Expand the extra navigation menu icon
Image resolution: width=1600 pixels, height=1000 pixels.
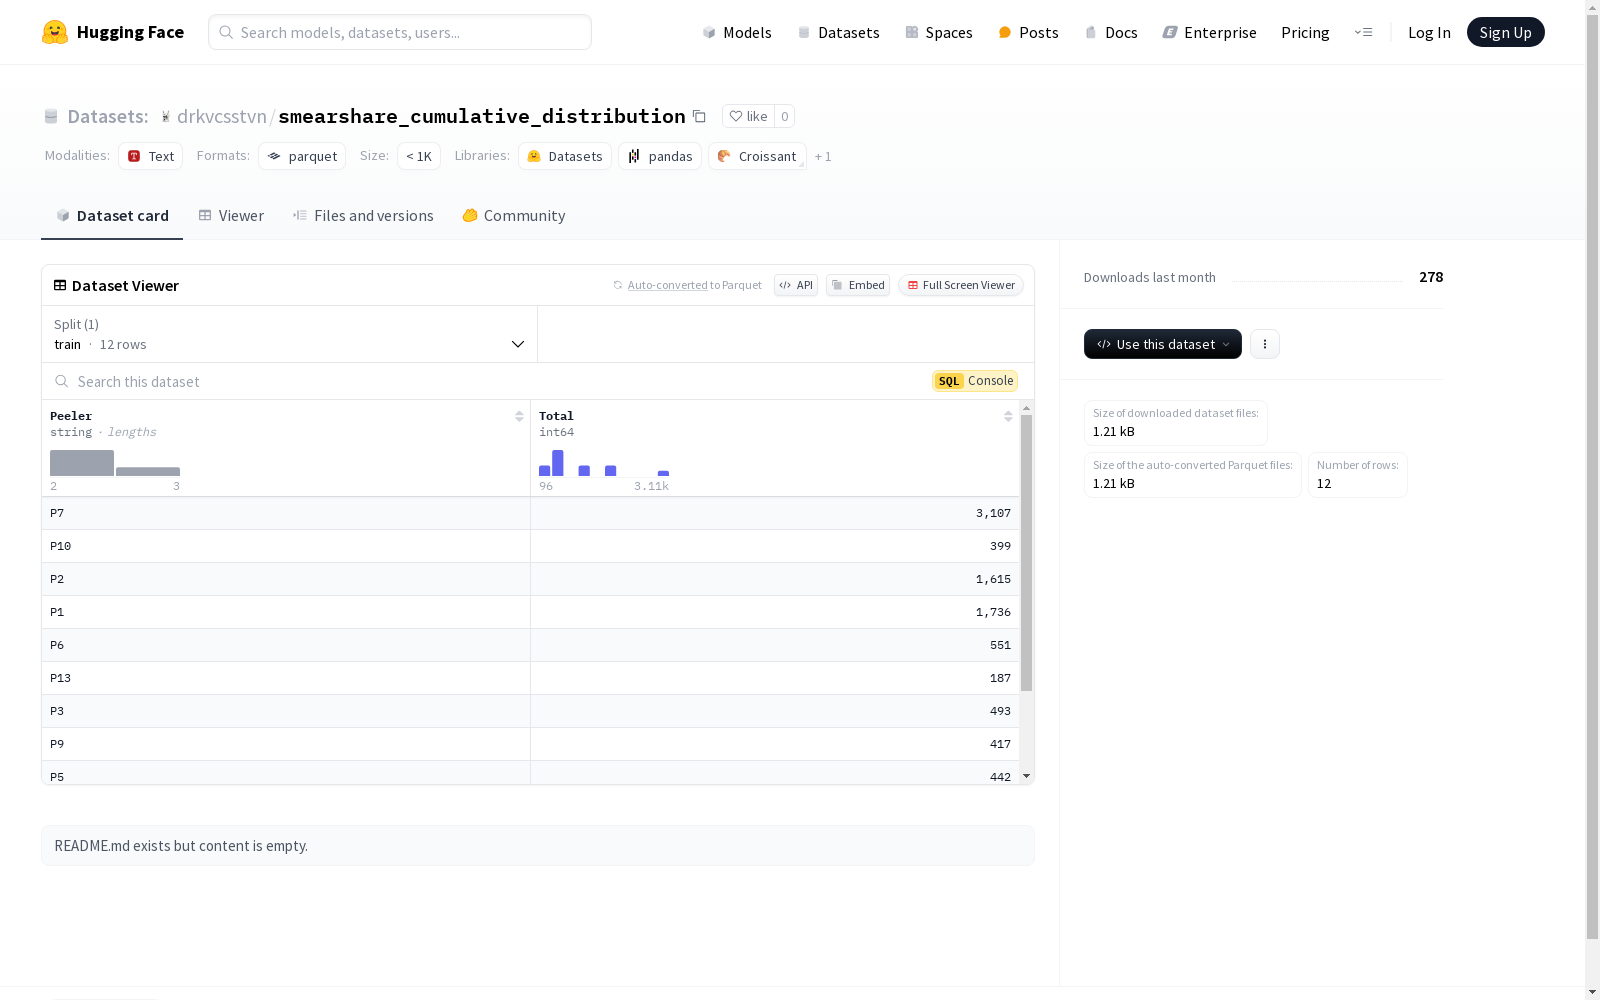pyautogui.click(x=1363, y=32)
